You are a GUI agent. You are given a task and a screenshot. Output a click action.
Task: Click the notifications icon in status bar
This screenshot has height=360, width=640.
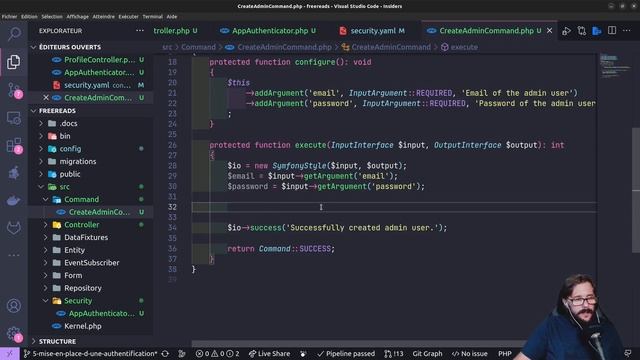tap(628, 353)
